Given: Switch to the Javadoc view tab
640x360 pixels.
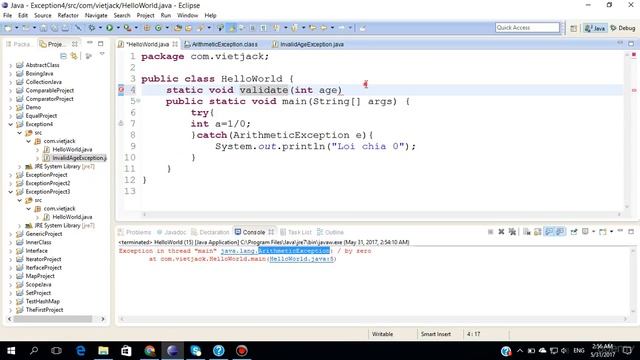Looking at the screenshot, I should [171, 232].
